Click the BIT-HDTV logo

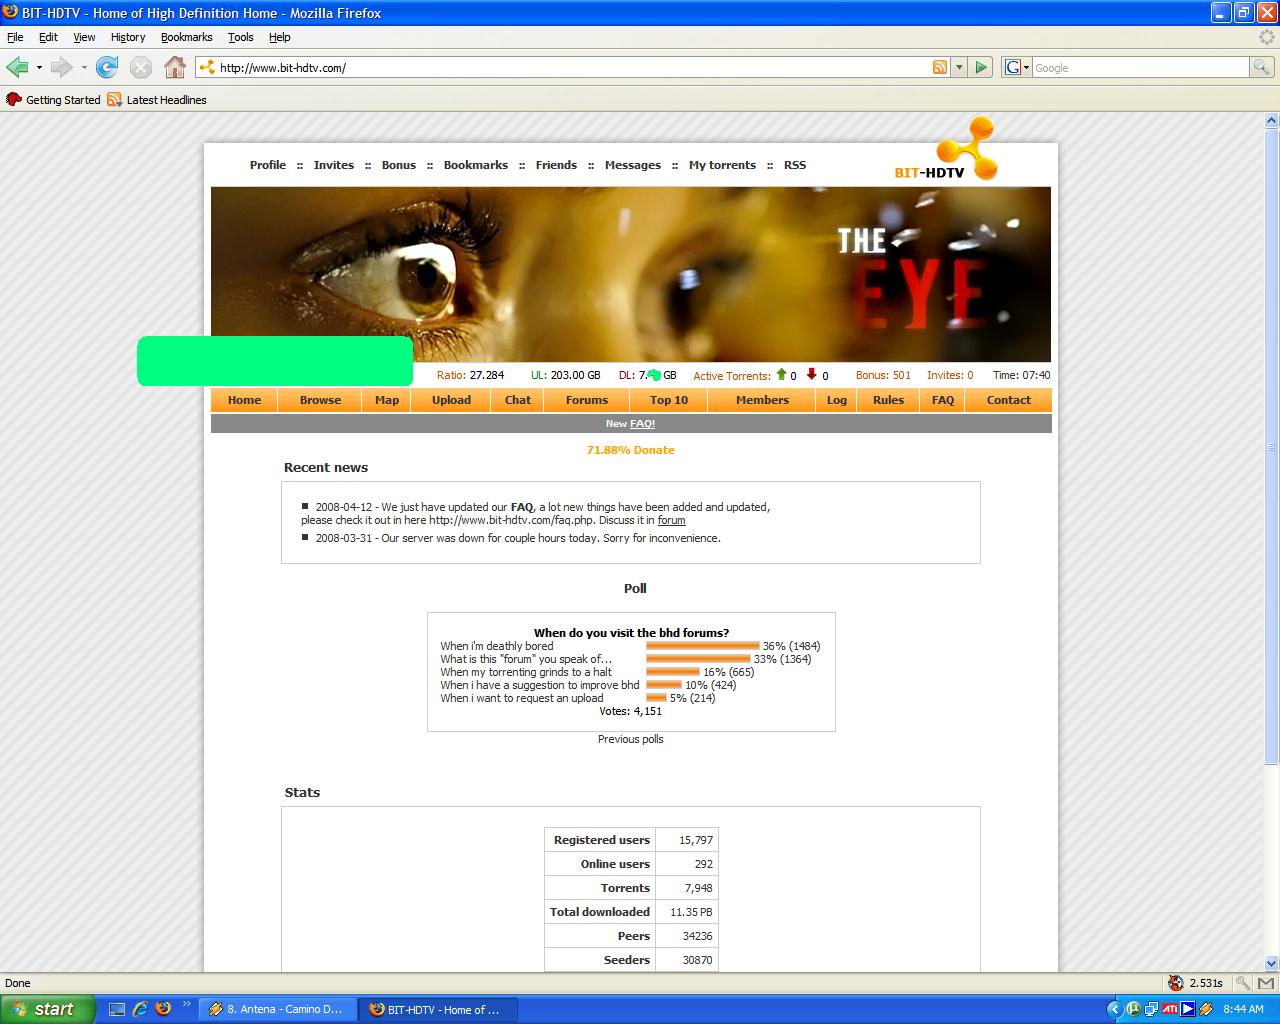coord(947,151)
